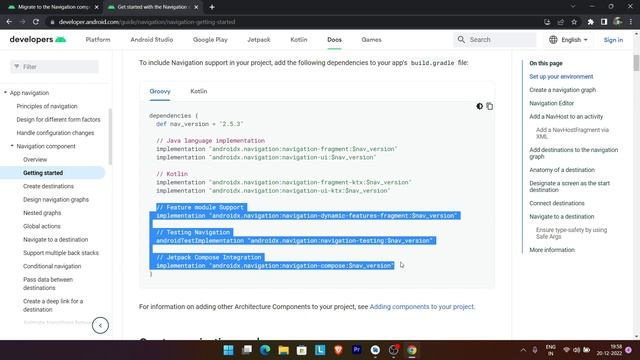Select the Groovy code tab

160,91
